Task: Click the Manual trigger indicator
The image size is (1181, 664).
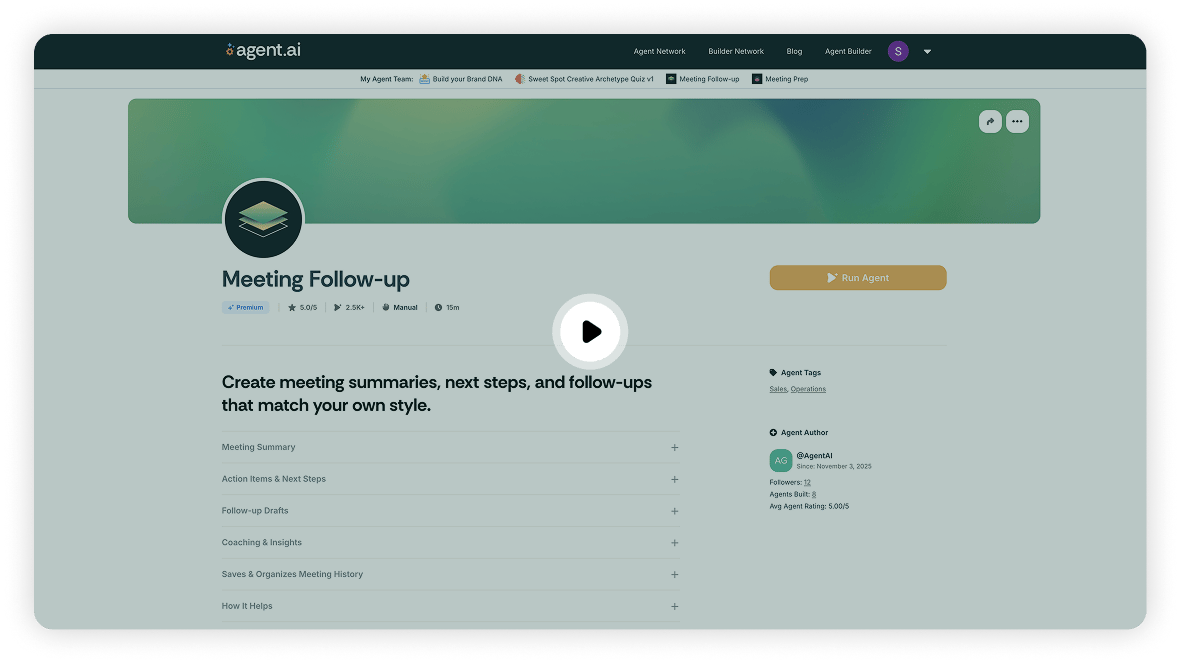Action: [399, 307]
